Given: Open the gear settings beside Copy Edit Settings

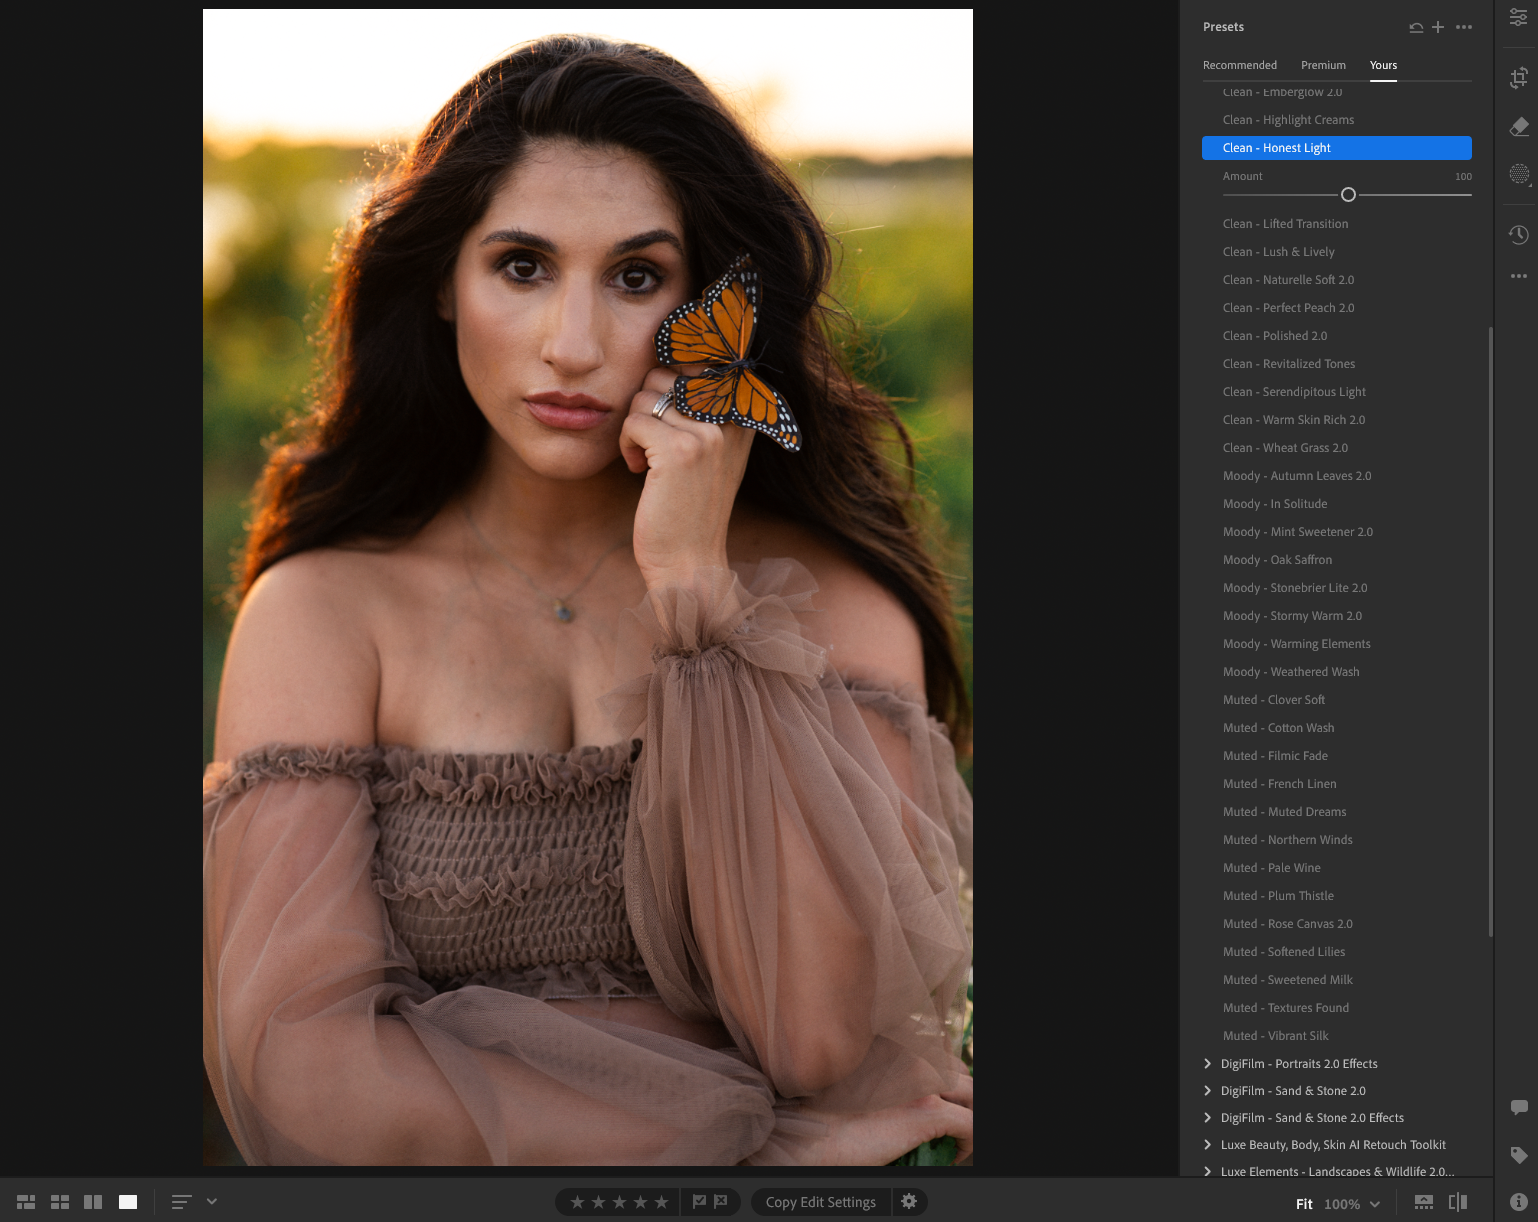Looking at the screenshot, I should [x=909, y=1201].
